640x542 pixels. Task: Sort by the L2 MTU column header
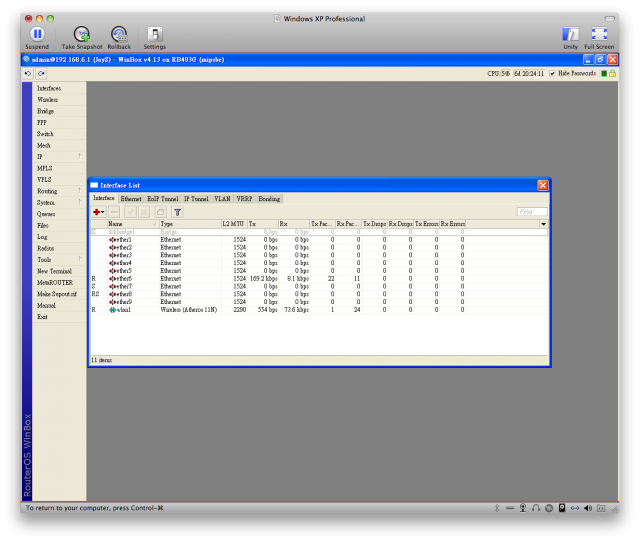(234, 224)
